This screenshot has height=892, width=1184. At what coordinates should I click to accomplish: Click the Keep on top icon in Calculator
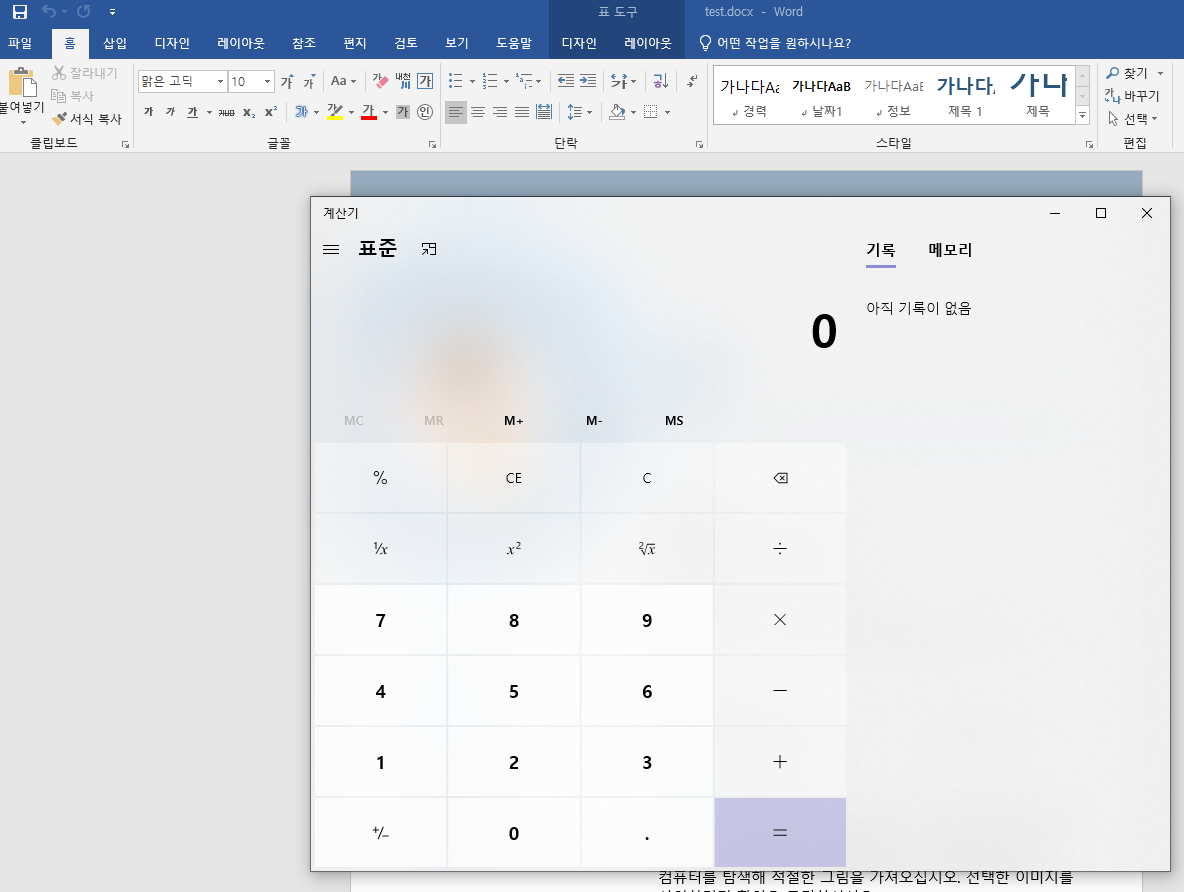point(429,248)
